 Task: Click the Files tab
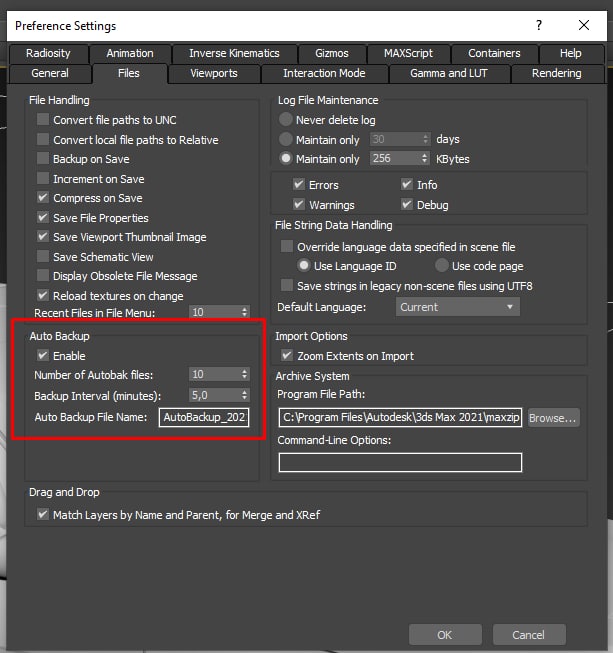[129, 73]
